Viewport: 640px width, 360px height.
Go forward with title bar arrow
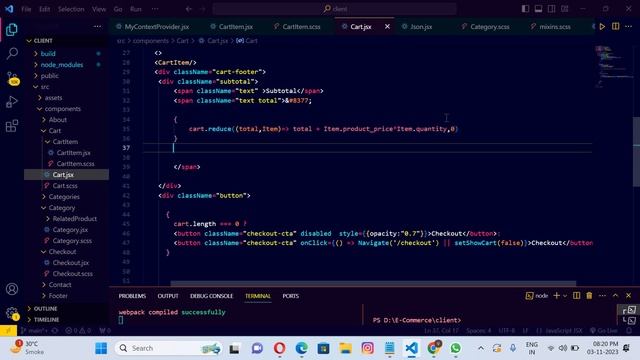click(x=202, y=9)
